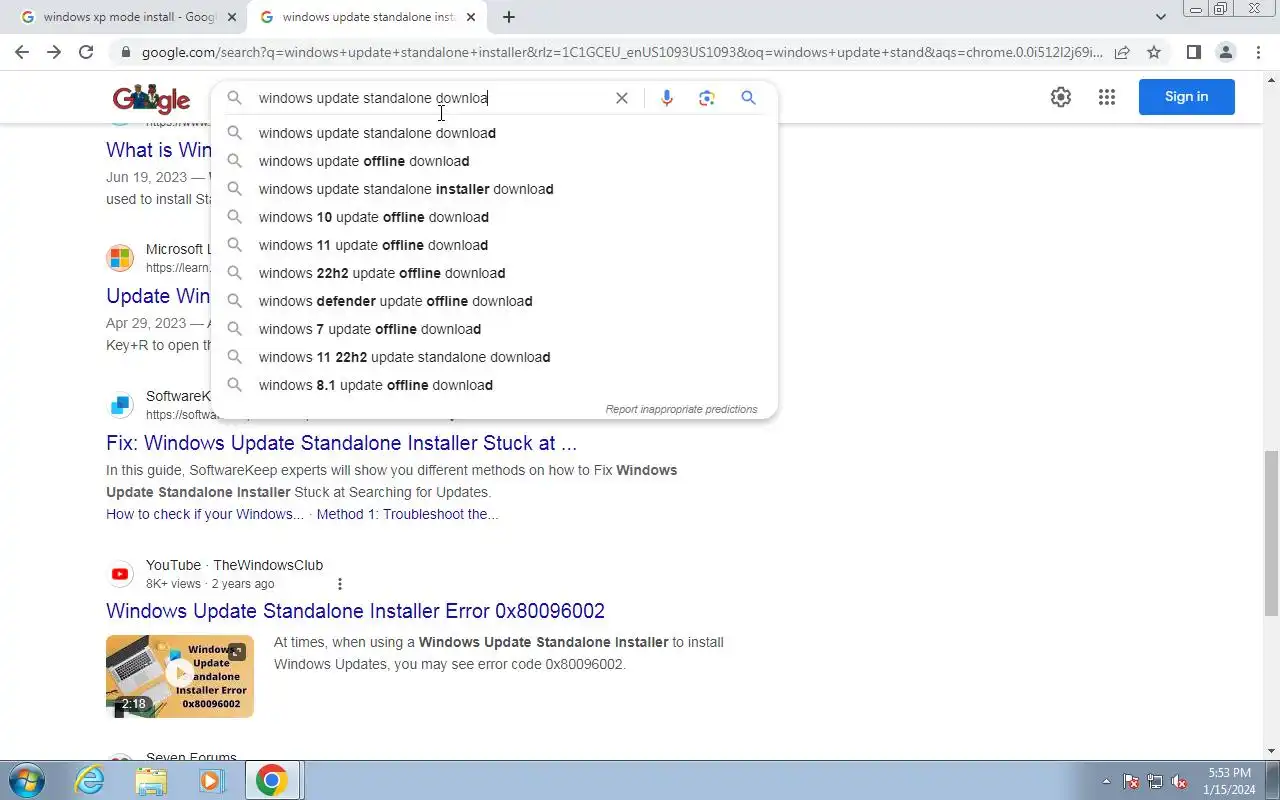This screenshot has width=1280, height=800.
Task: Open Windows Media Player from taskbar
Action: [x=211, y=780]
